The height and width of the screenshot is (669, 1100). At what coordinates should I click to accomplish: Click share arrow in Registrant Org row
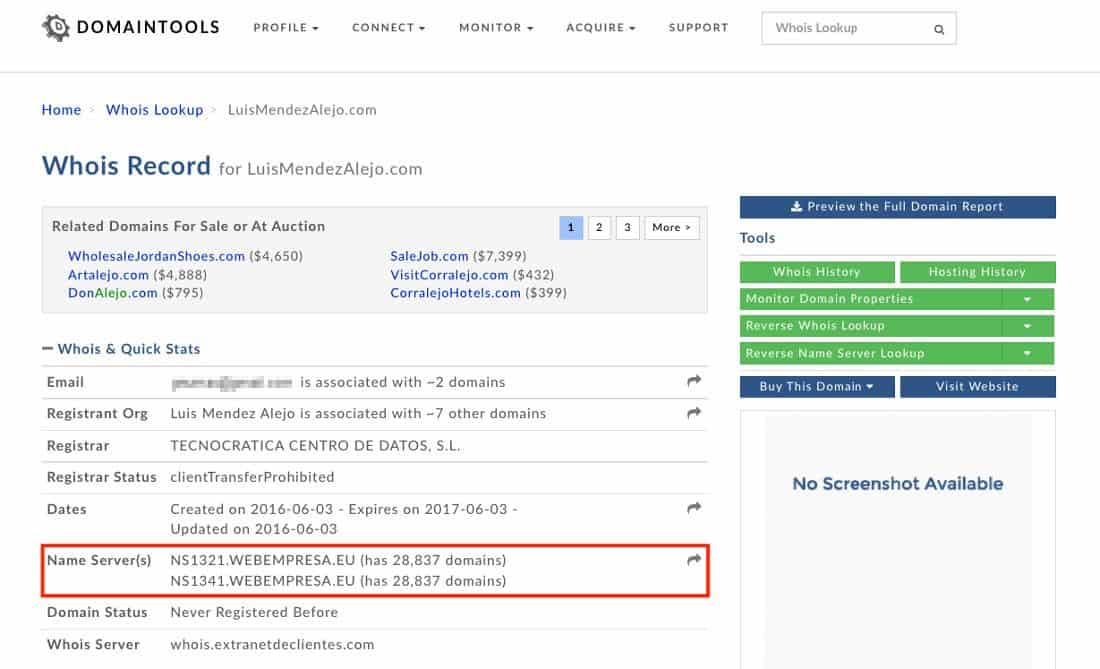pyautogui.click(x=694, y=413)
